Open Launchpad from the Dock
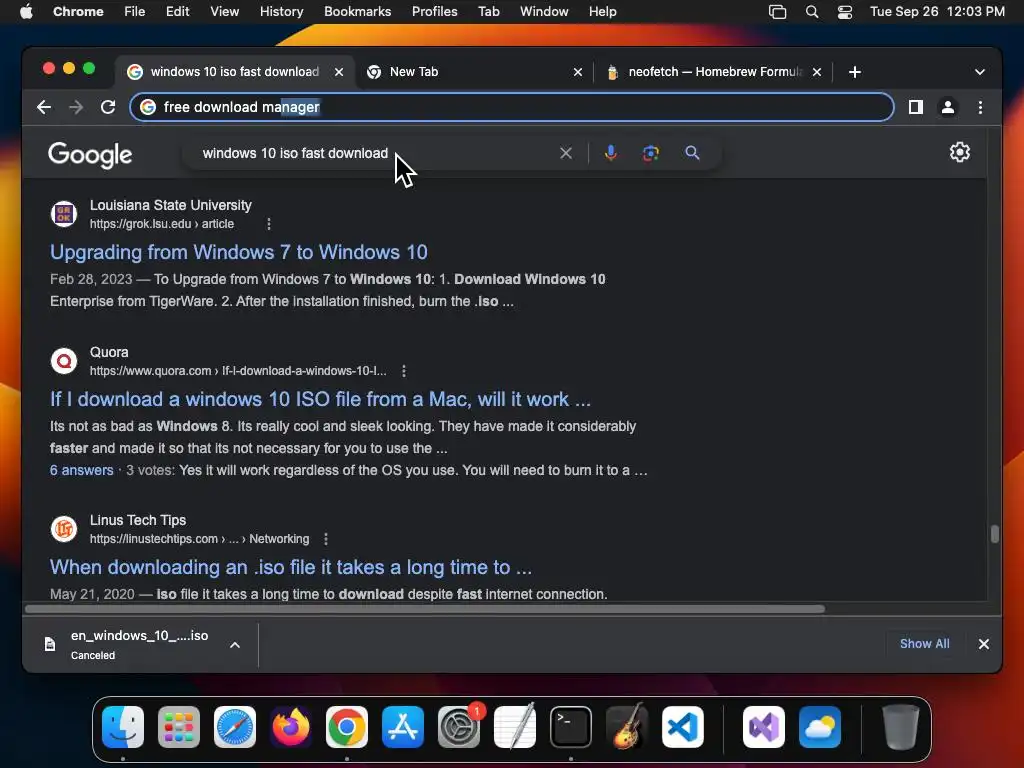This screenshot has height=768, width=1024. pyautogui.click(x=179, y=727)
